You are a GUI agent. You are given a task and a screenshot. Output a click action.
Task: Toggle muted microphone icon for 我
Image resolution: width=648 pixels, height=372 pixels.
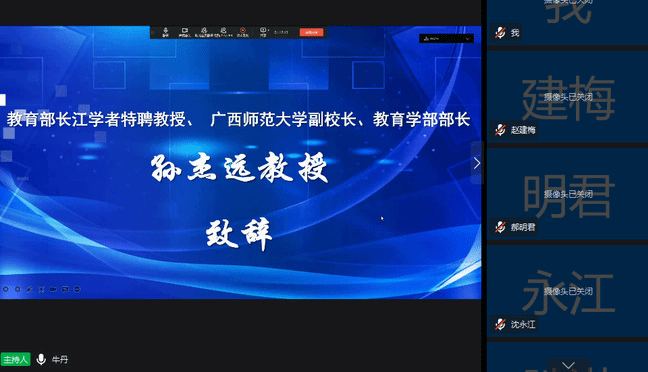click(500, 33)
